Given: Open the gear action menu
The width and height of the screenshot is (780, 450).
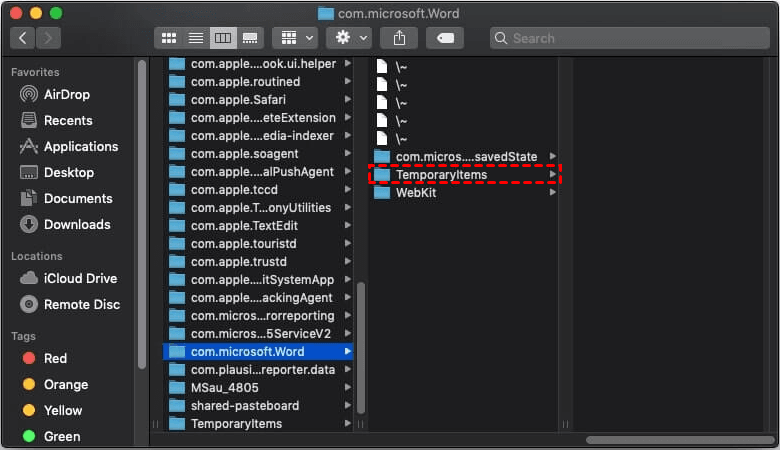Looking at the screenshot, I should coord(350,38).
